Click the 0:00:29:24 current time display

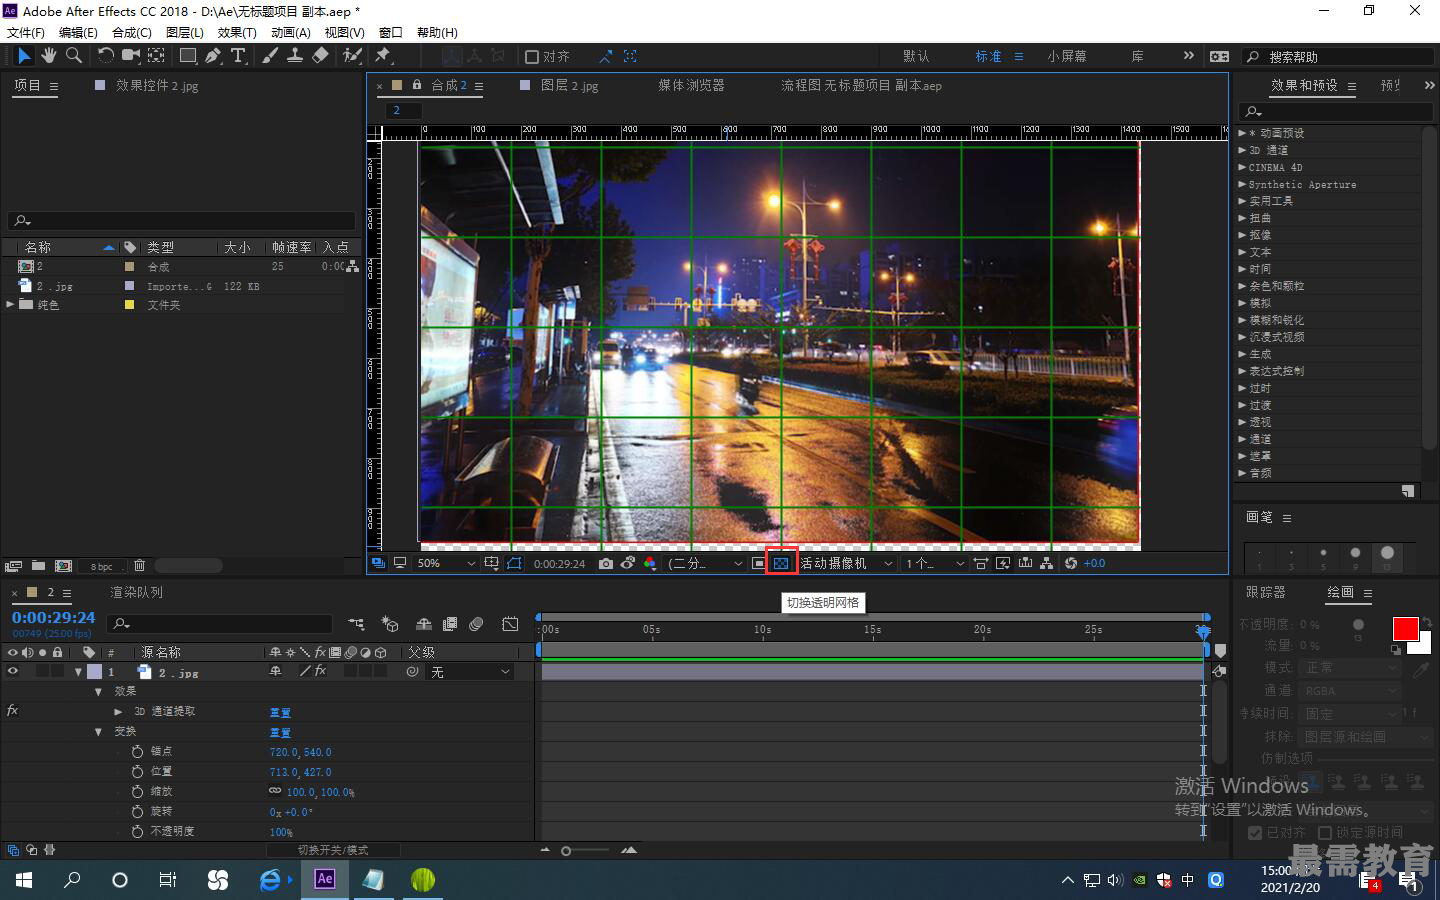(54, 618)
